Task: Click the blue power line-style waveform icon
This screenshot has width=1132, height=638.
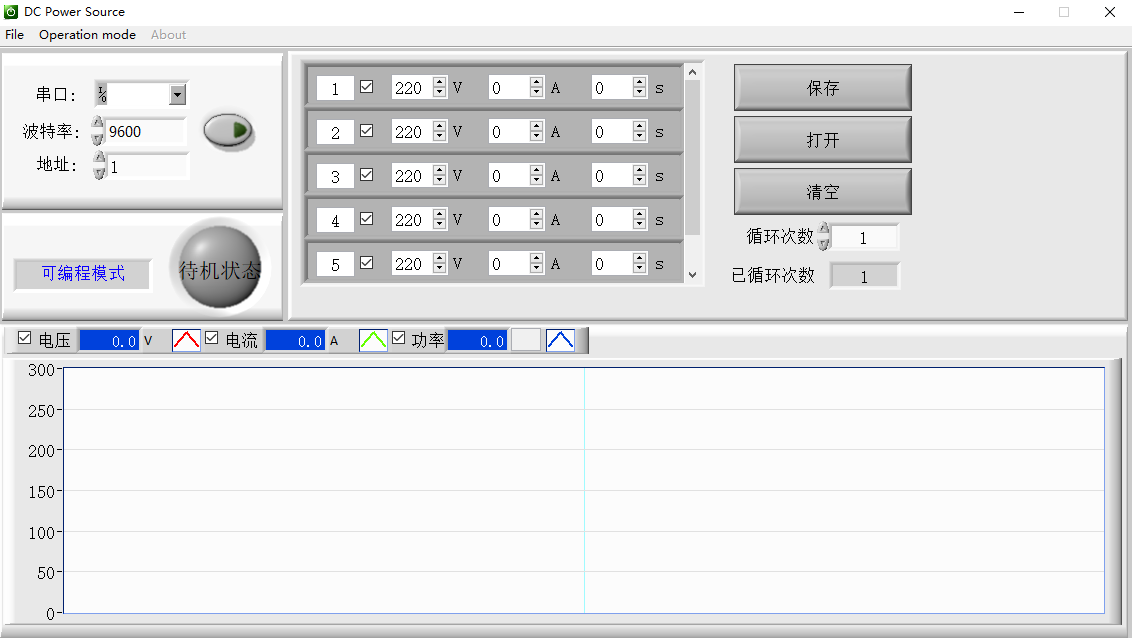Action: [x=560, y=340]
